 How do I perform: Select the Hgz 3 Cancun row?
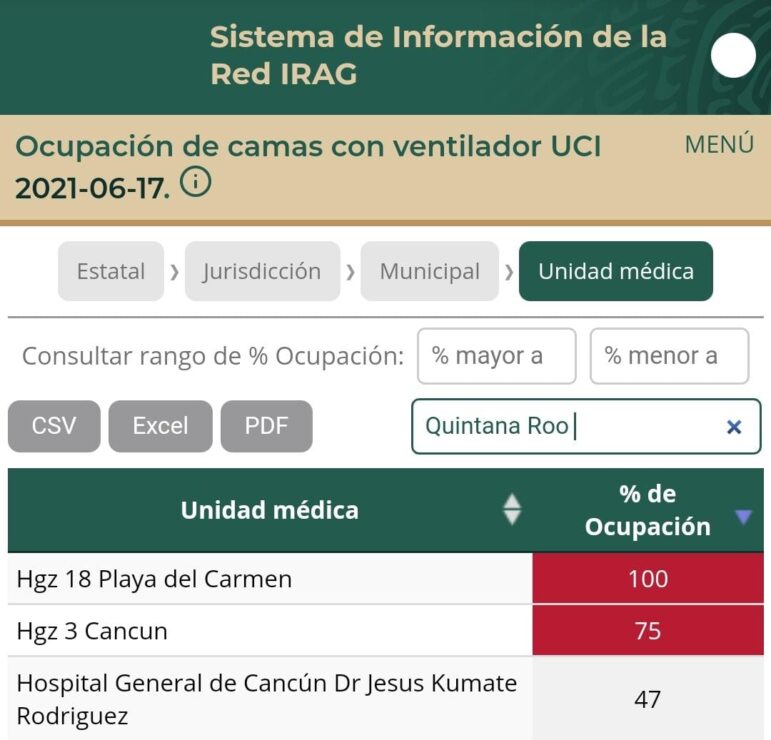click(x=92, y=631)
